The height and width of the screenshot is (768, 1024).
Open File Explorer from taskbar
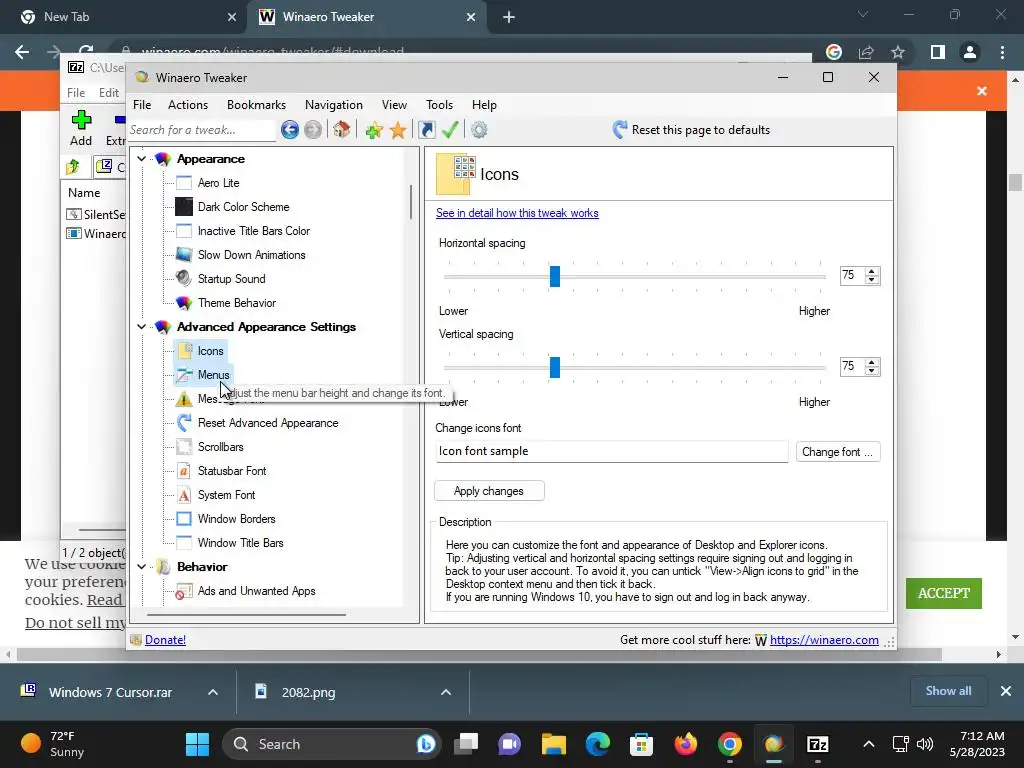click(554, 744)
